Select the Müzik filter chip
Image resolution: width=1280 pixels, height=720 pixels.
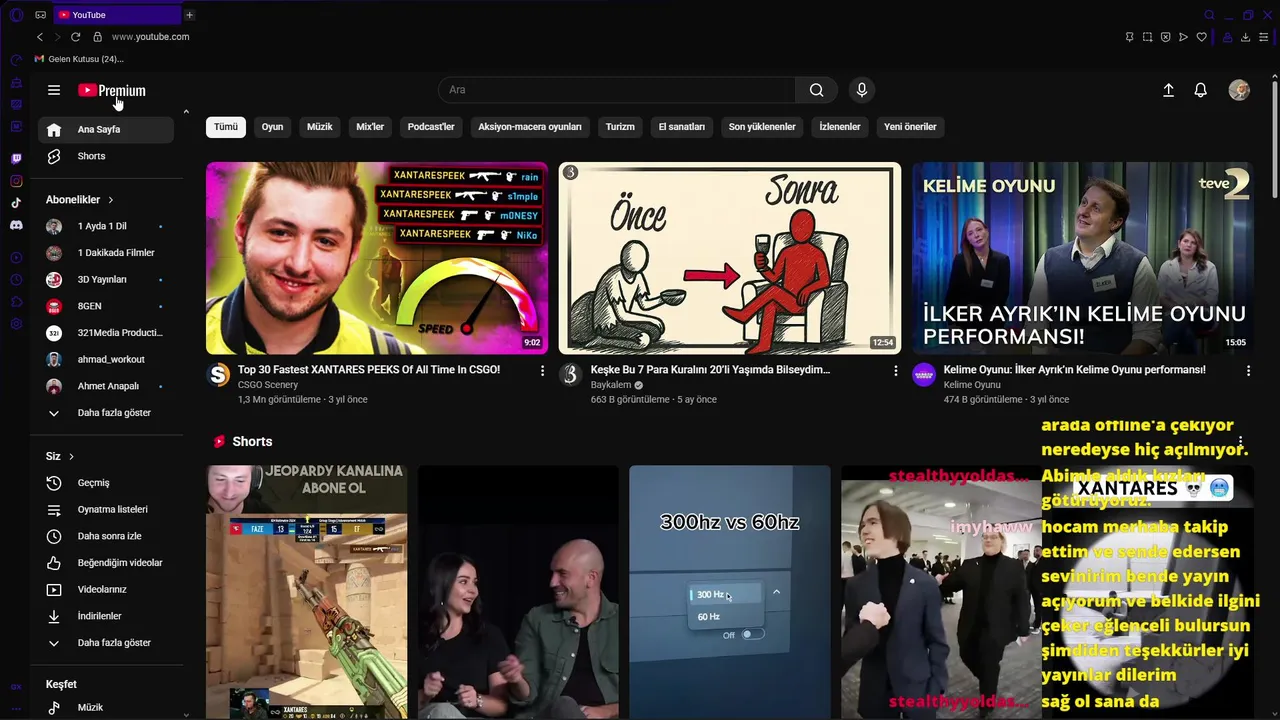(x=320, y=127)
